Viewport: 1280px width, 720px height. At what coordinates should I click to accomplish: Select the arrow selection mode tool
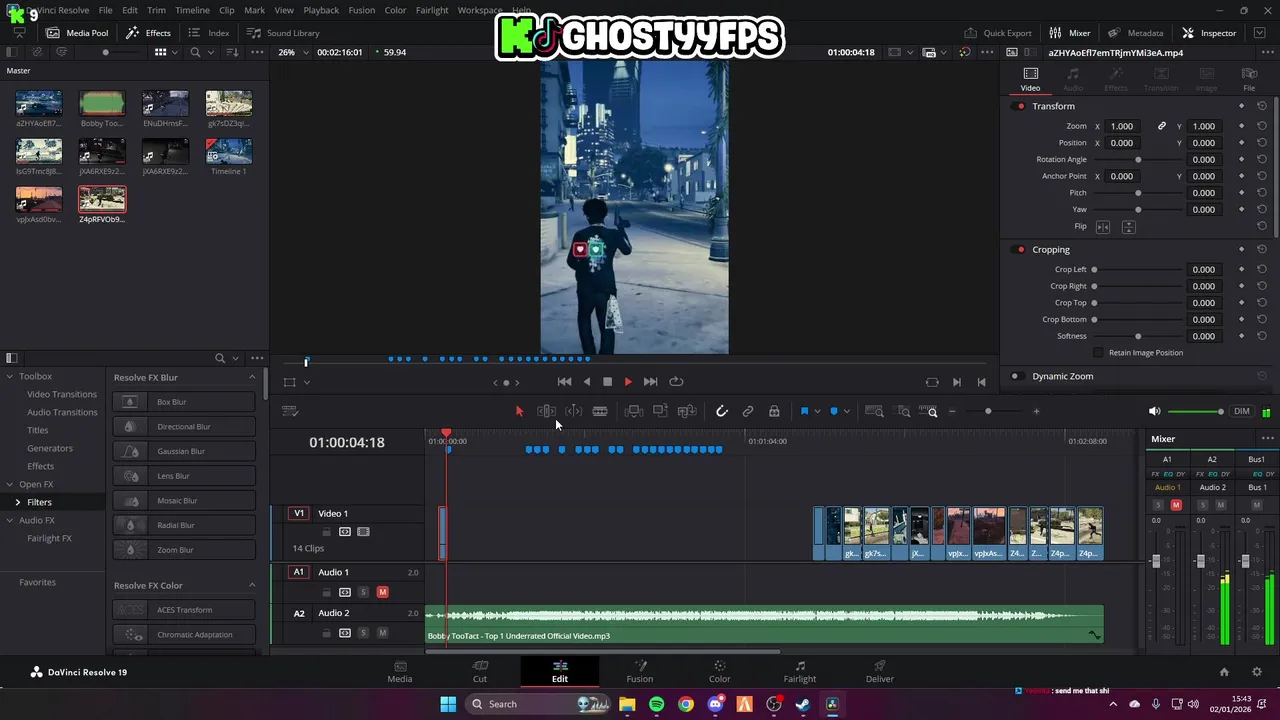(519, 411)
